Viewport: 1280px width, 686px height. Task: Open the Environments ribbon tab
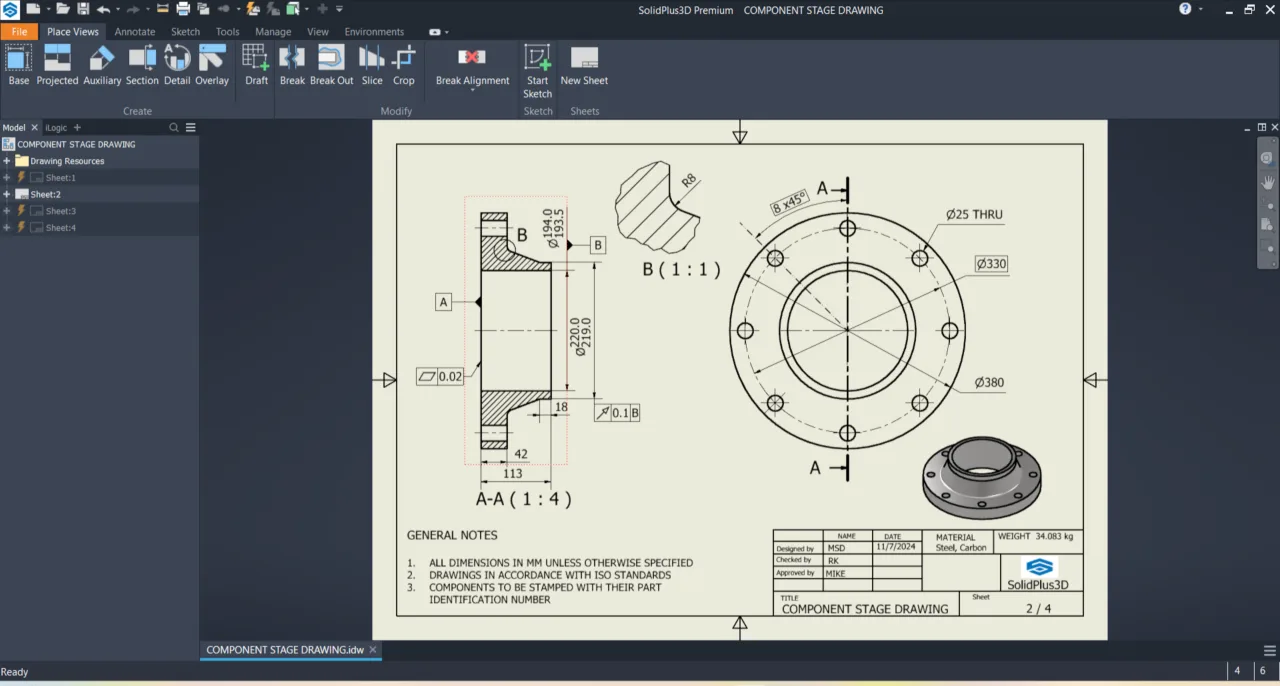point(374,31)
